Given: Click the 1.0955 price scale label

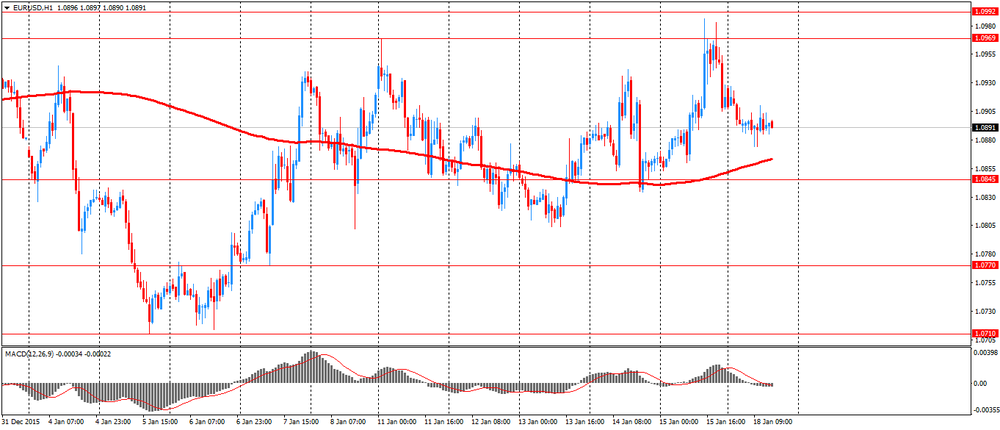Looking at the screenshot, I should pyautogui.click(x=984, y=54).
